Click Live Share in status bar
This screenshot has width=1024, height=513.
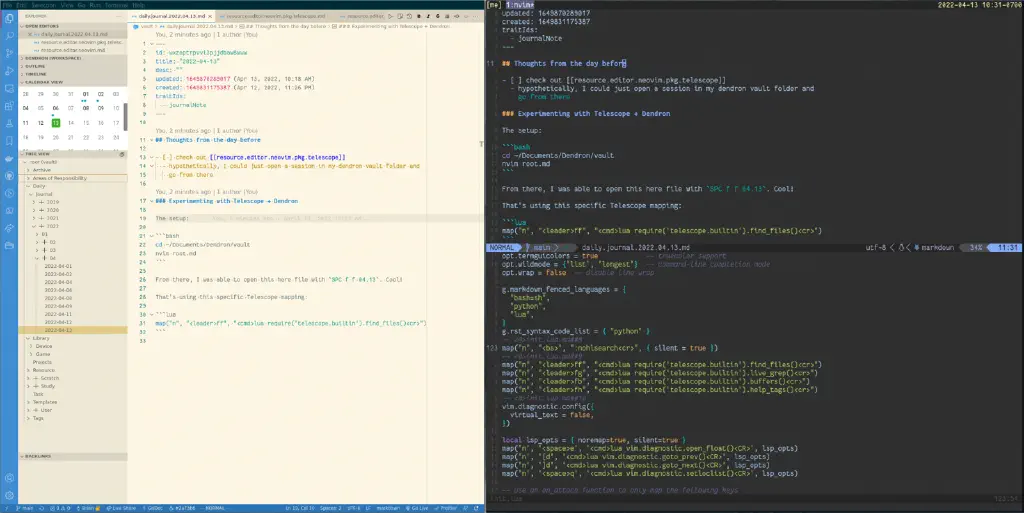point(121,508)
